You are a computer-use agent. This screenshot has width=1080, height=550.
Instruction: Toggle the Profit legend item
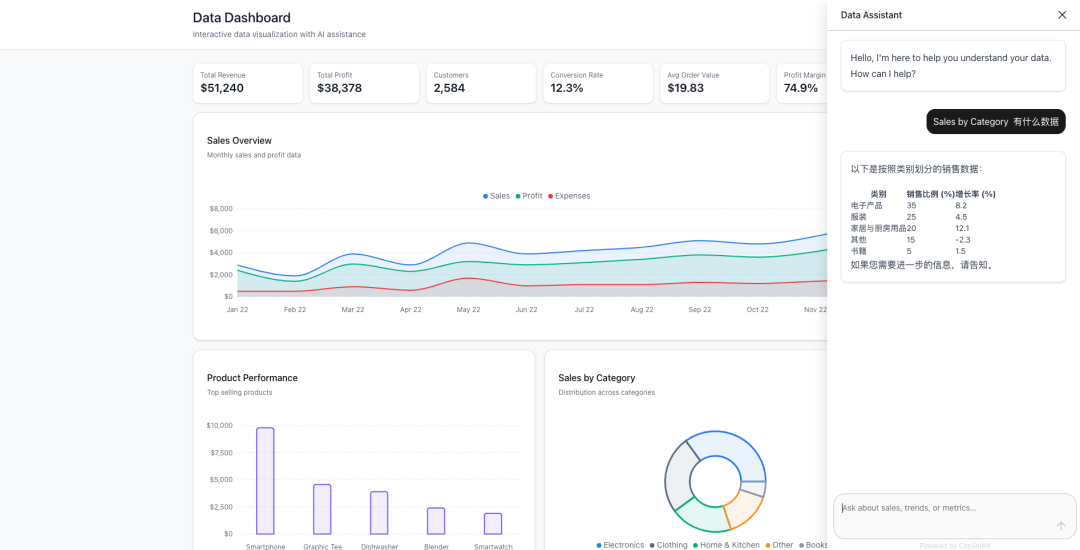tap(529, 196)
